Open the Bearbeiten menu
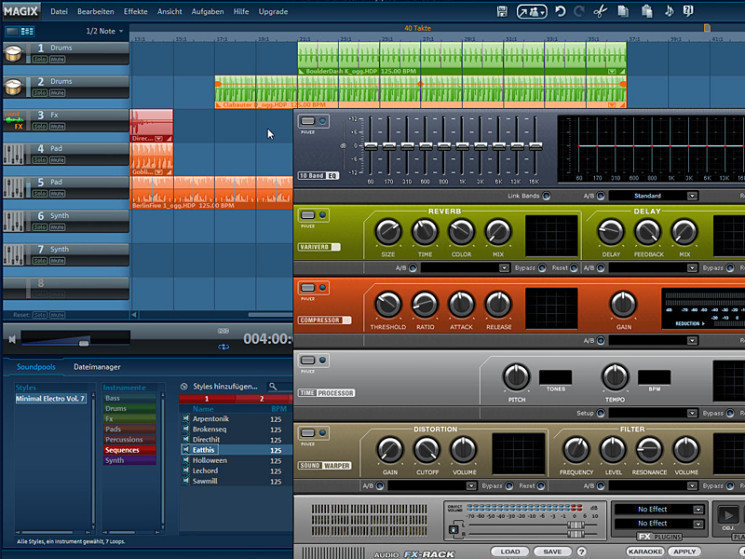The width and height of the screenshot is (745, 559). tap(96, 11)
